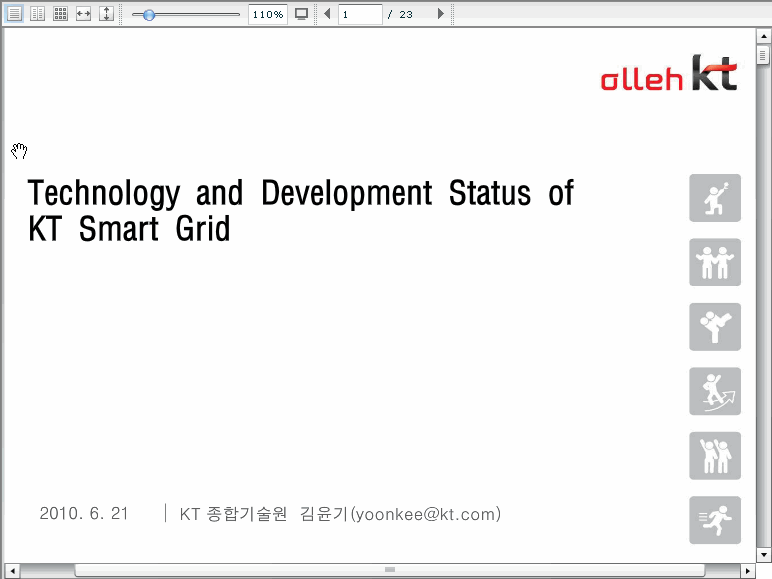Screen dimensions: 772x579
Task: Go to previous page arrow
Action: coord(327,14)
